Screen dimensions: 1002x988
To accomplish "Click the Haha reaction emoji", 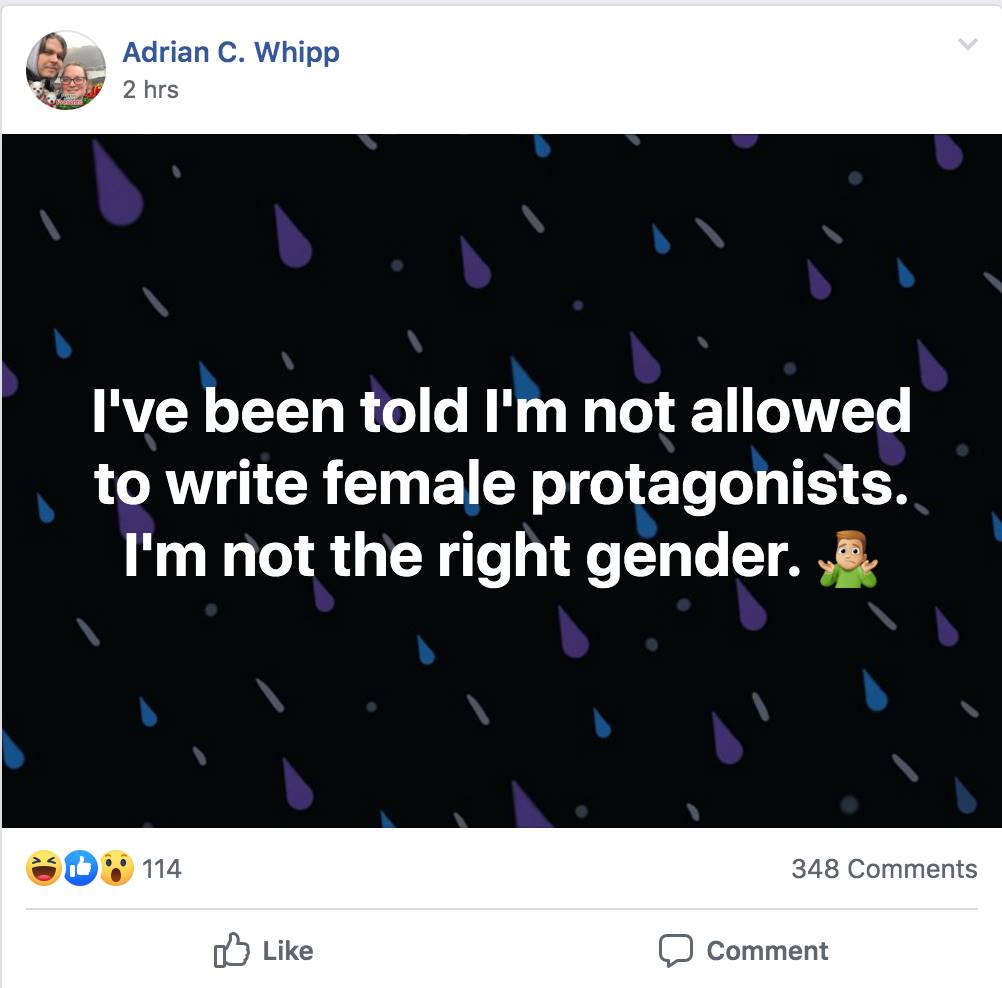I will pyautogui.click(x=44, y=869).
